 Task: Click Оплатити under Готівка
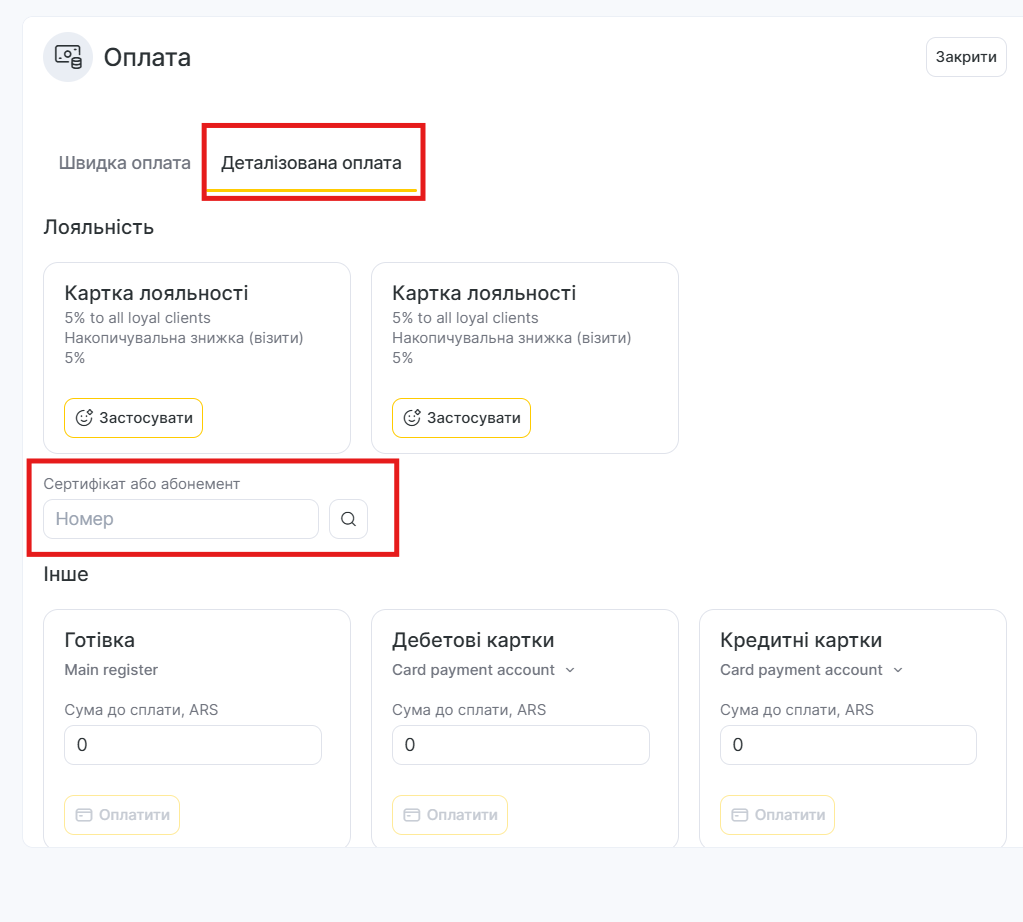(x=122, y=815)
